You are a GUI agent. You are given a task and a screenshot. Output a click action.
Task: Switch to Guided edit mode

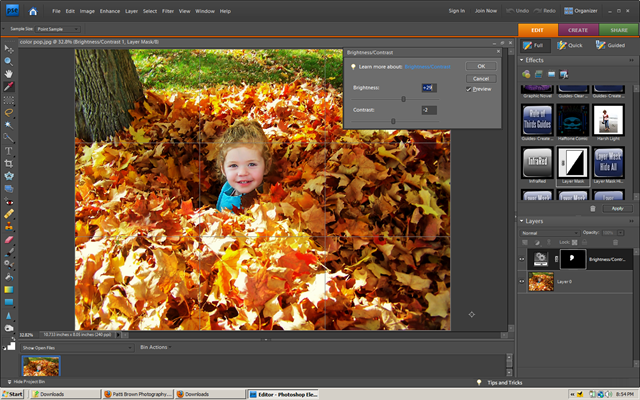(611, 45)
